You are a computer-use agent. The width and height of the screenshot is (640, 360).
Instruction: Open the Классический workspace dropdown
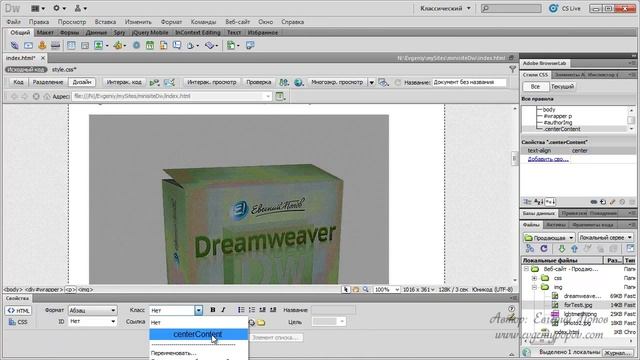click(x=445, y=8)
